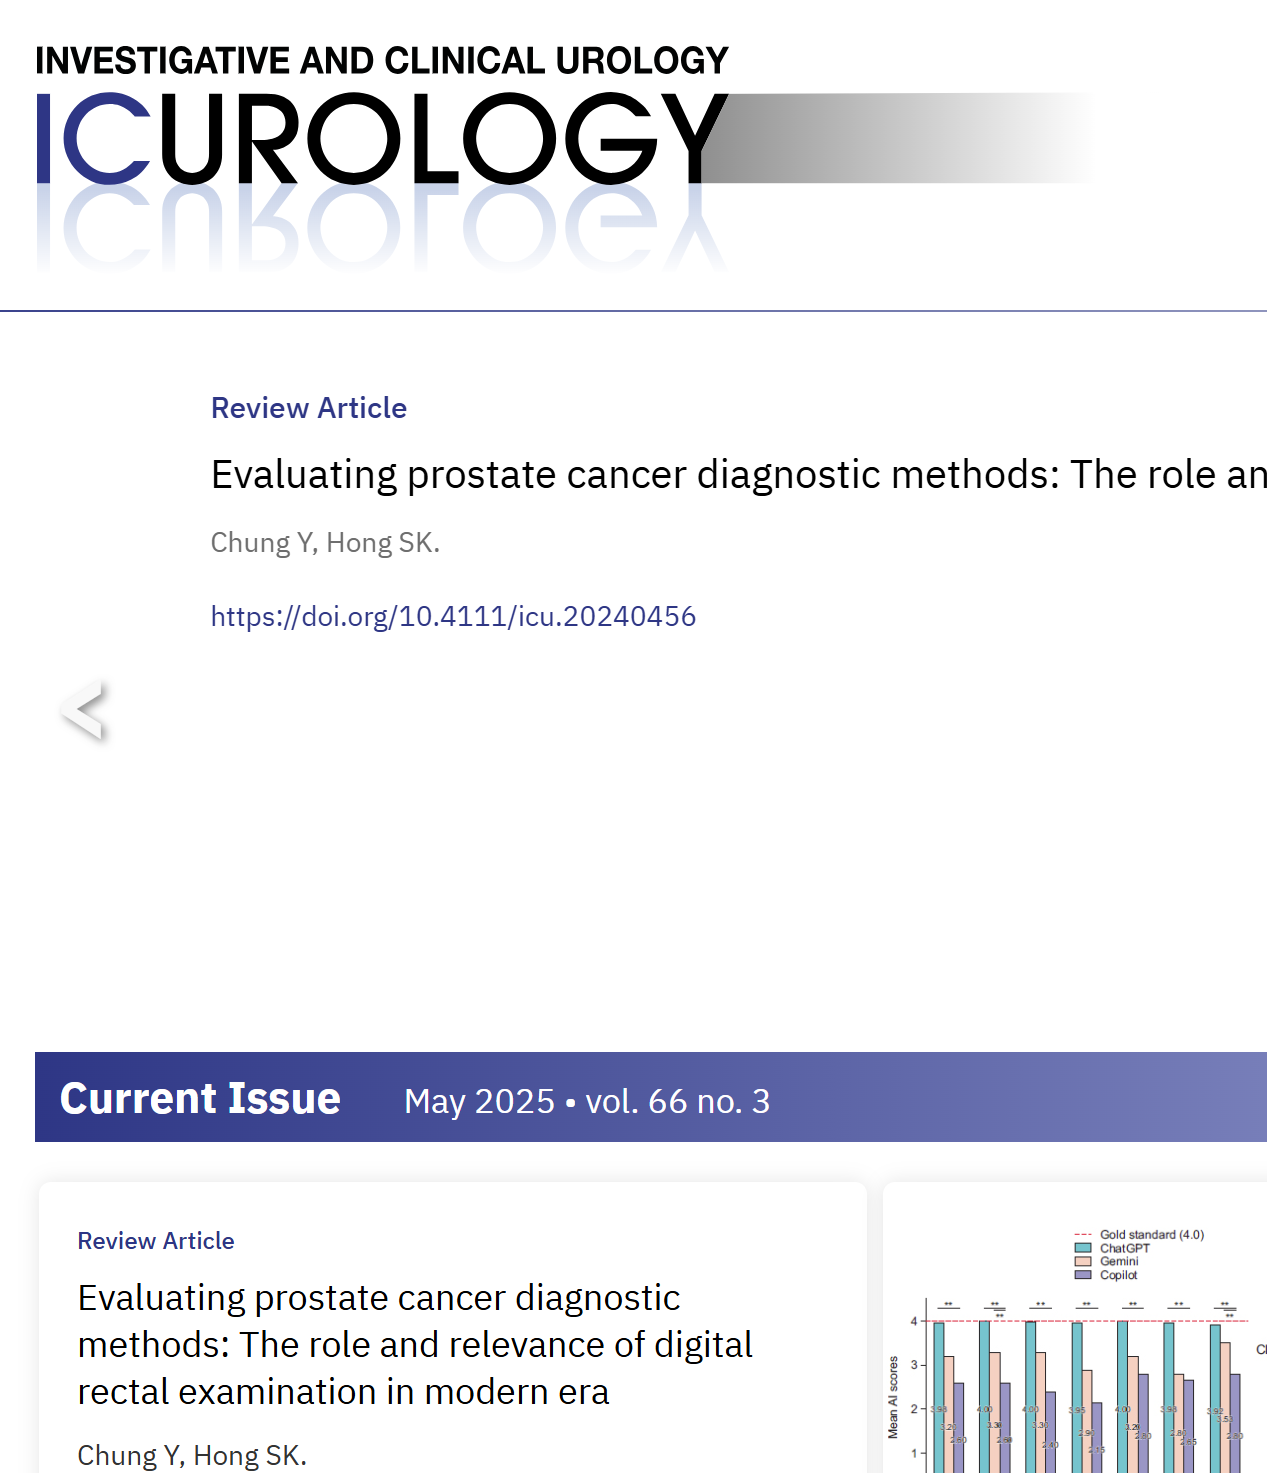This screenshot has height=1473, width=1267.
Task: Select the 'Review Article' label in the featured slider
Action: tap(309, 408)
